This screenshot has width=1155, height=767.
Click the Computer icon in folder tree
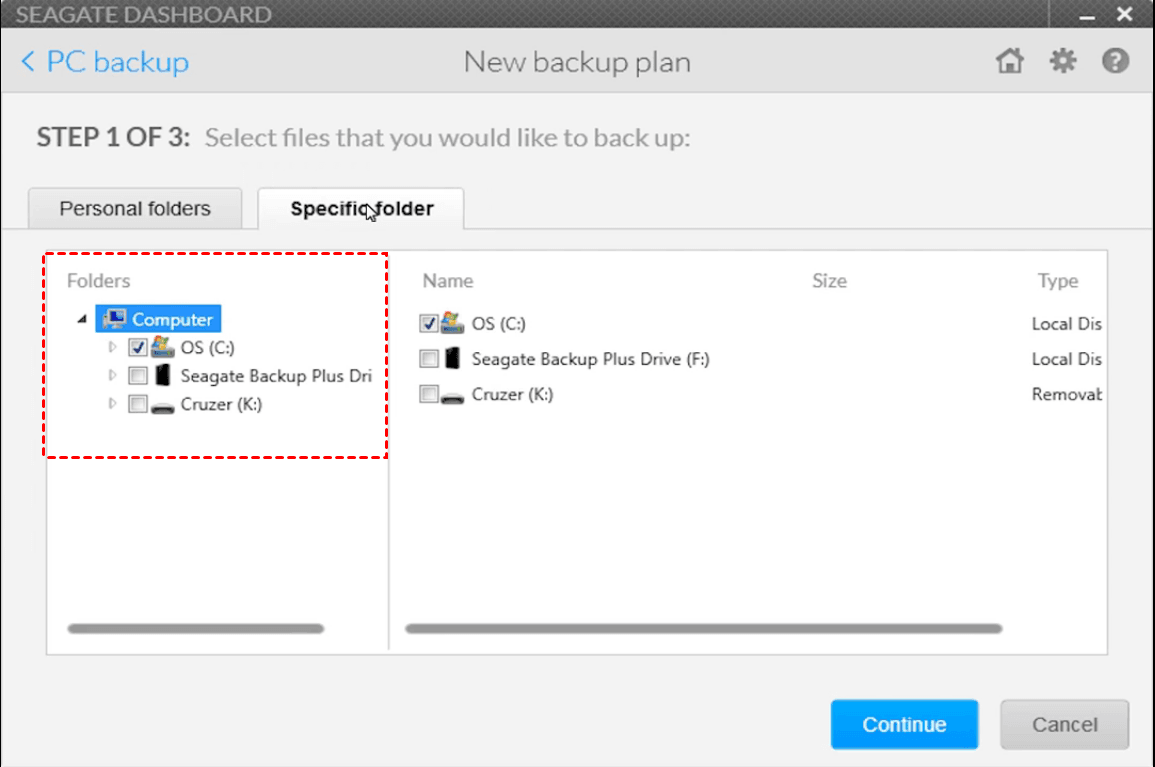[114, 320]
